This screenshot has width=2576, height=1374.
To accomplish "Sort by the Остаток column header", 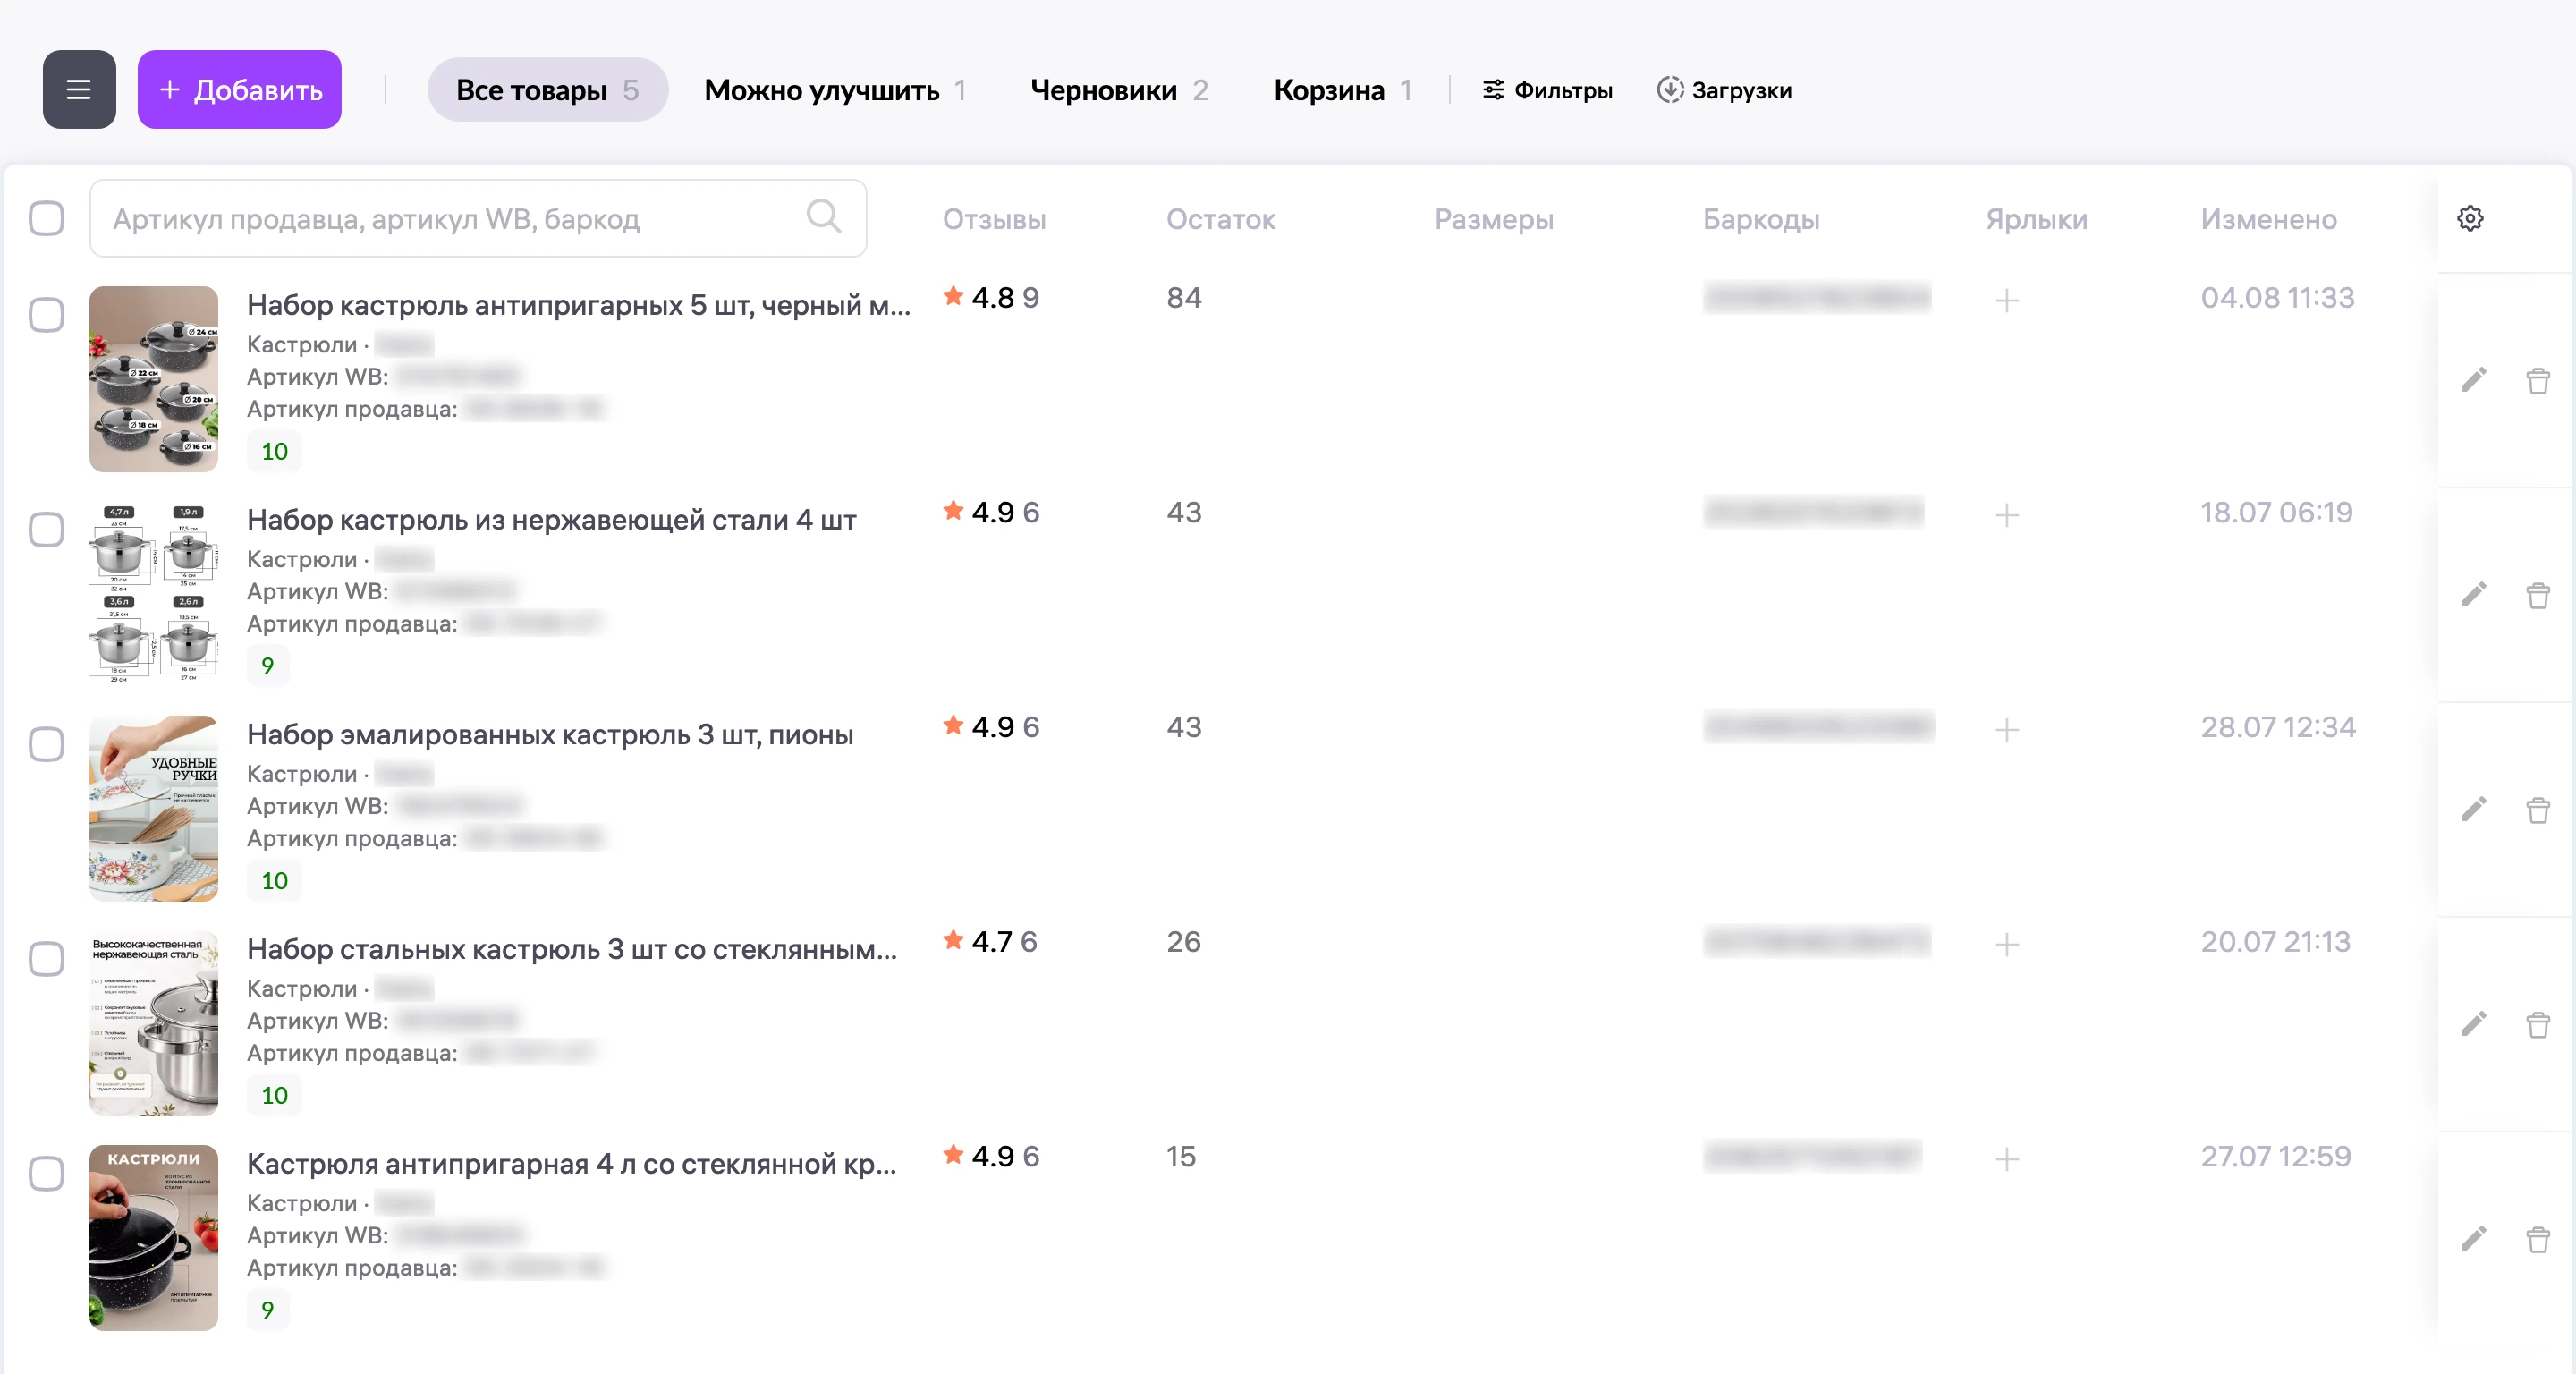I will tap(1220, 219).
